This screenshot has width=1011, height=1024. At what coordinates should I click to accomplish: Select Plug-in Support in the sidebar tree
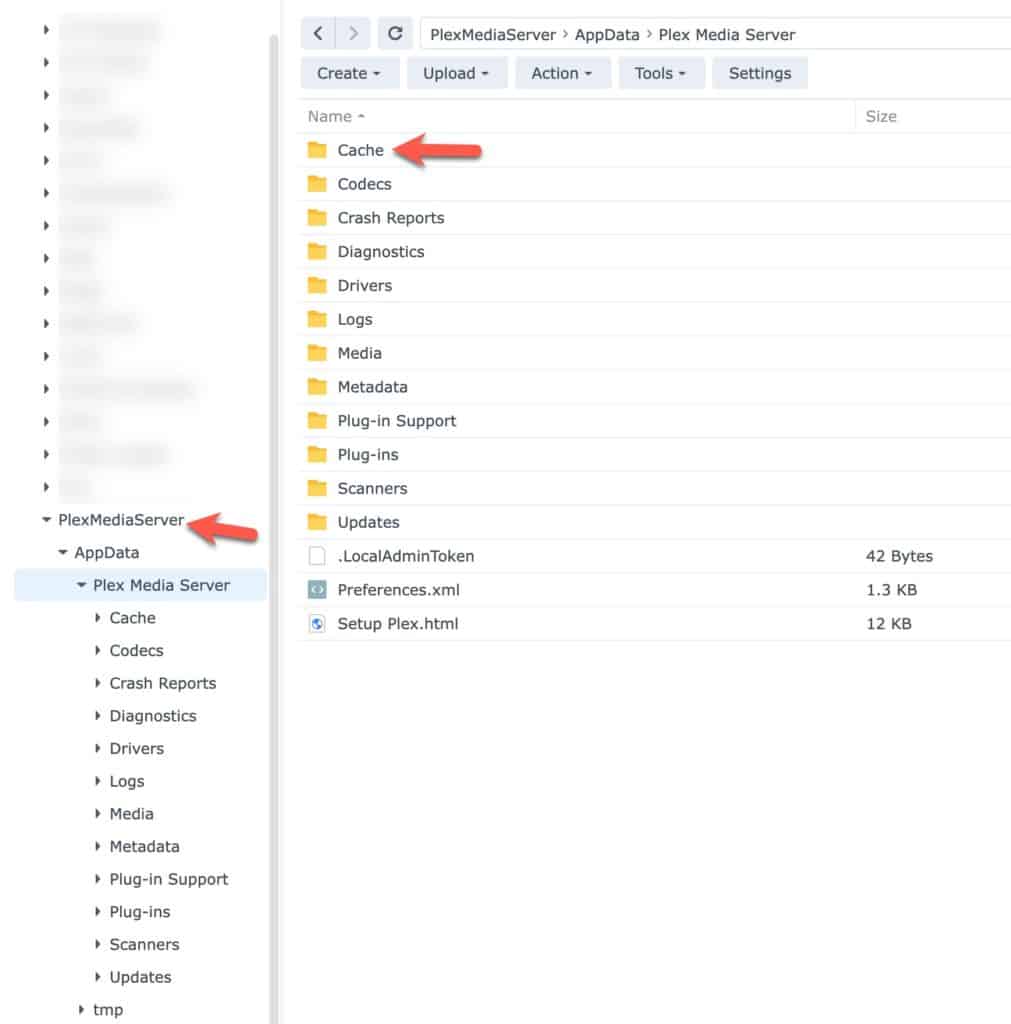point(168,879)
